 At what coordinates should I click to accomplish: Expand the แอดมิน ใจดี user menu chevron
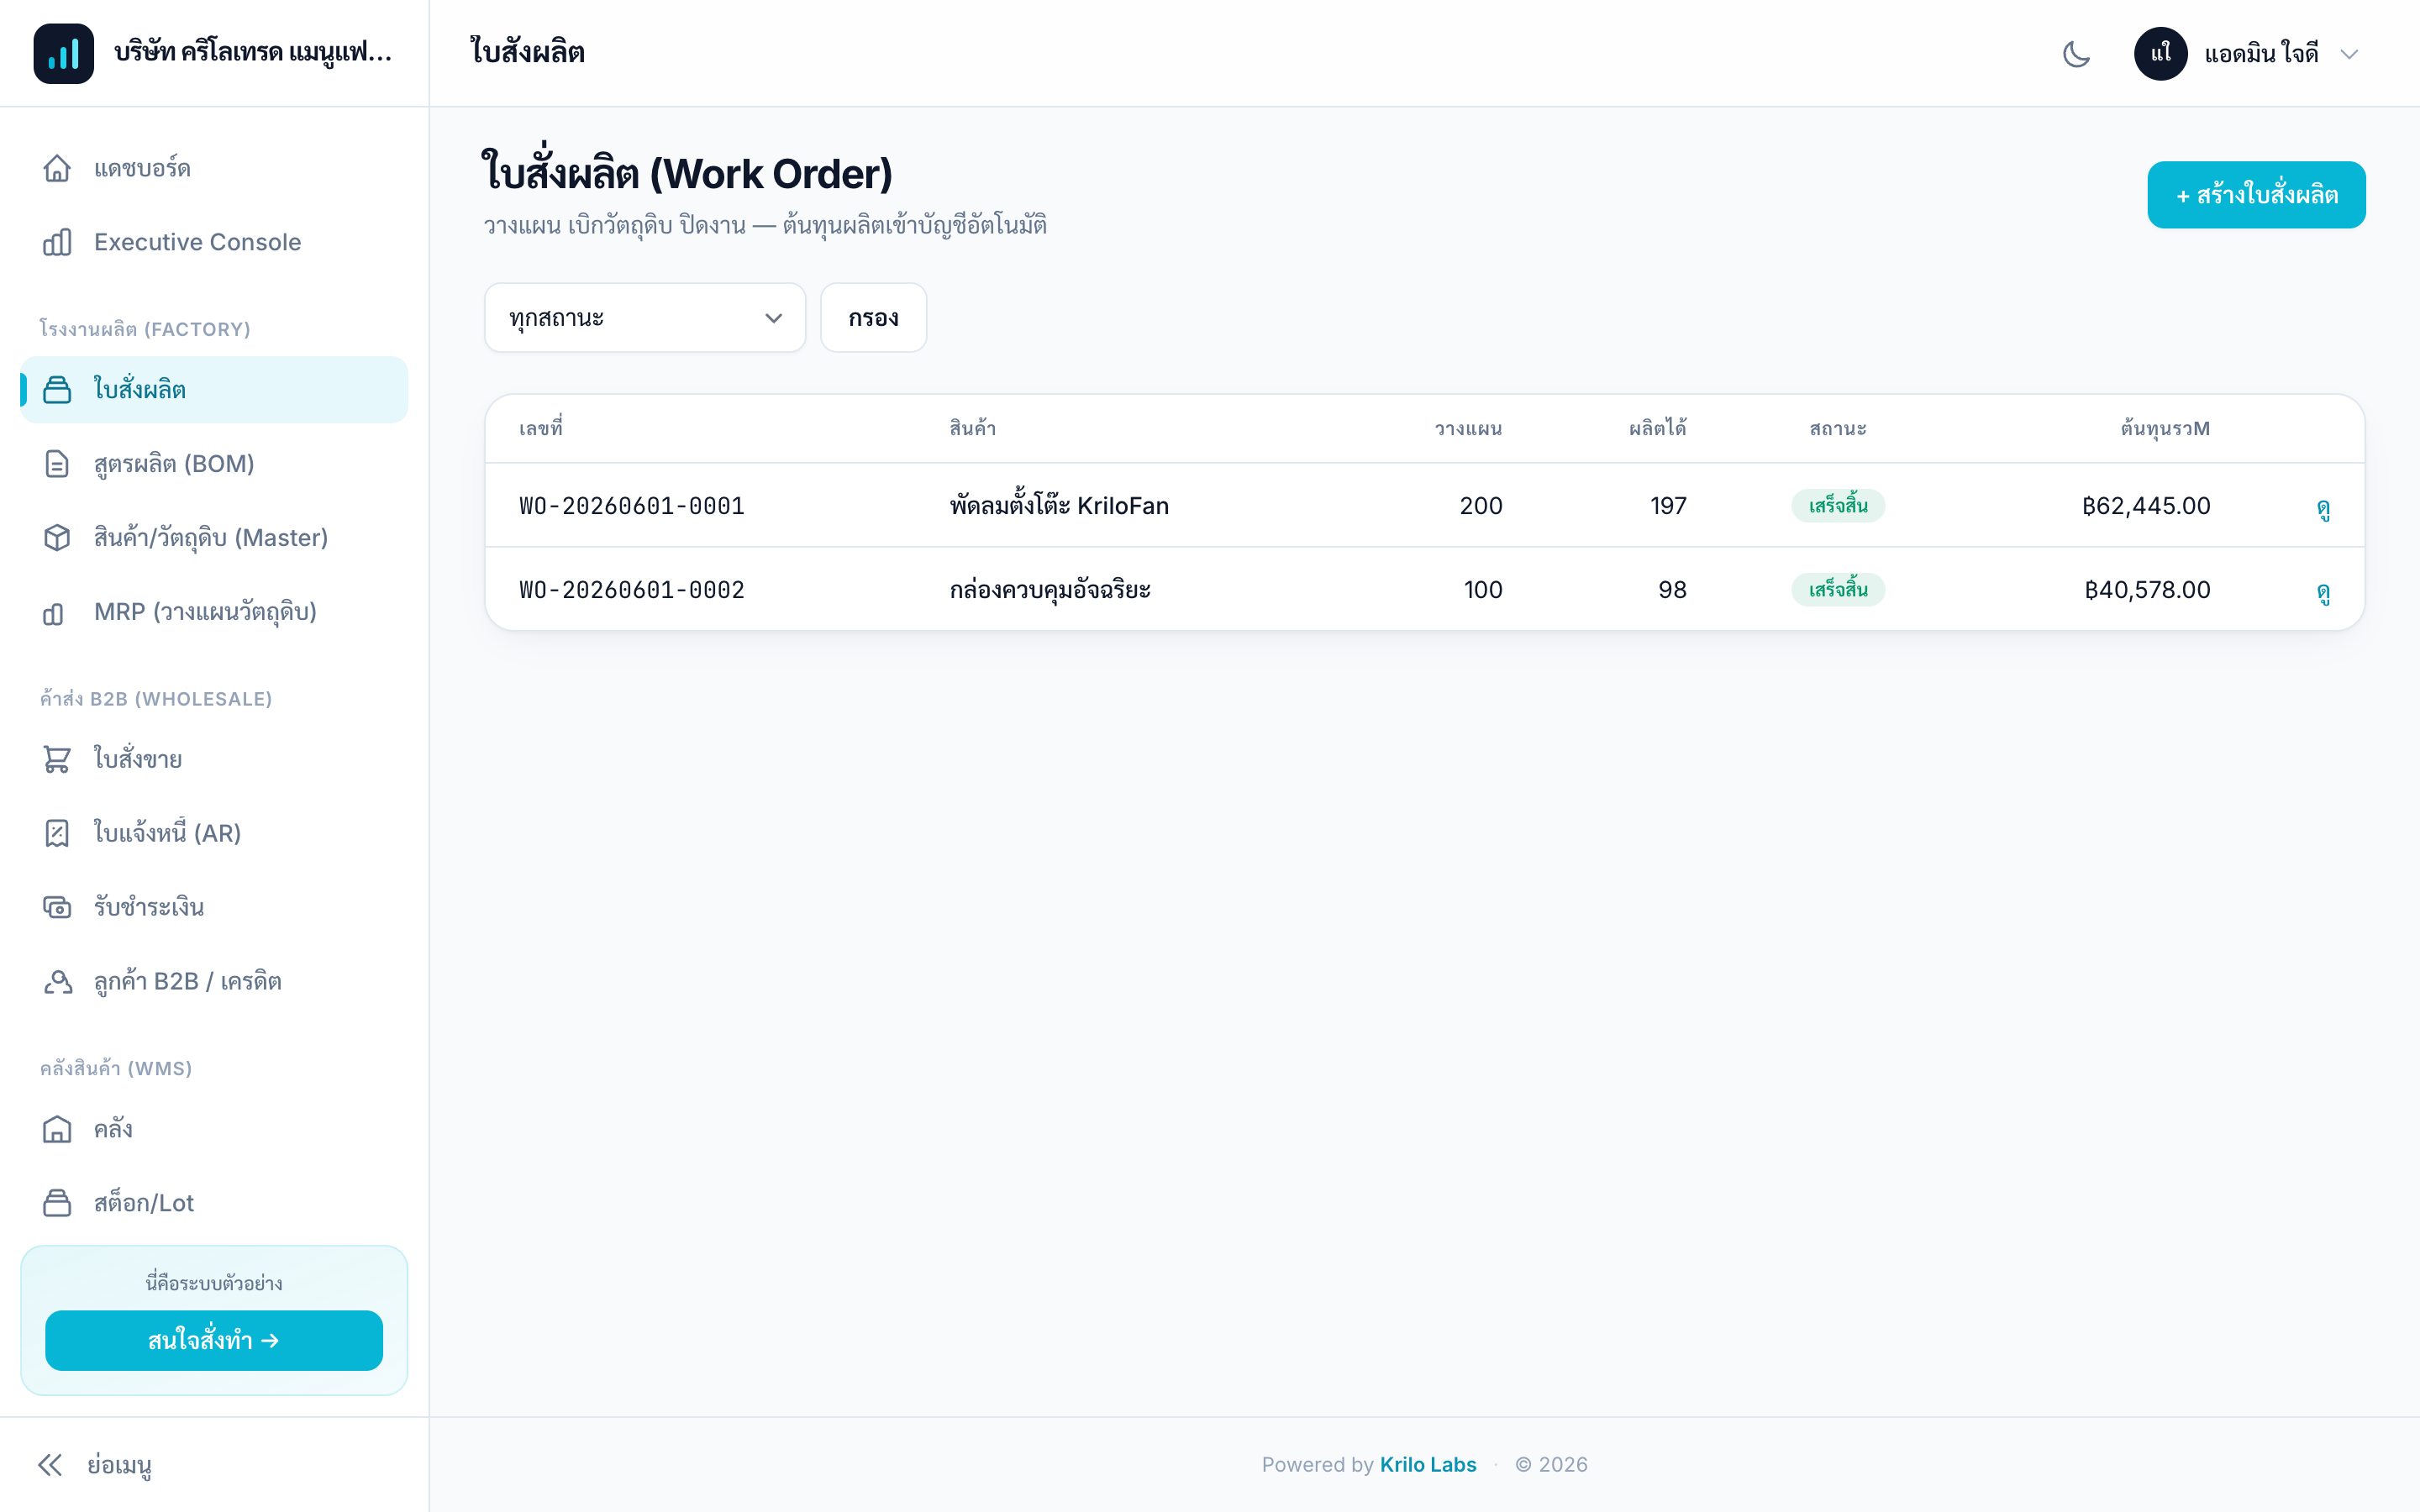[2349, 54]
